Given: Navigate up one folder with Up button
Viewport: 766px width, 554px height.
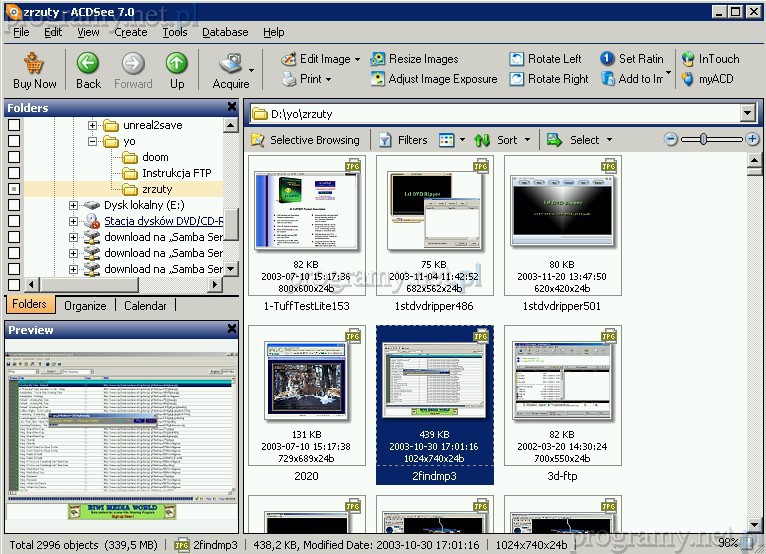Looking at the screenshot, I should click(177, 63).
